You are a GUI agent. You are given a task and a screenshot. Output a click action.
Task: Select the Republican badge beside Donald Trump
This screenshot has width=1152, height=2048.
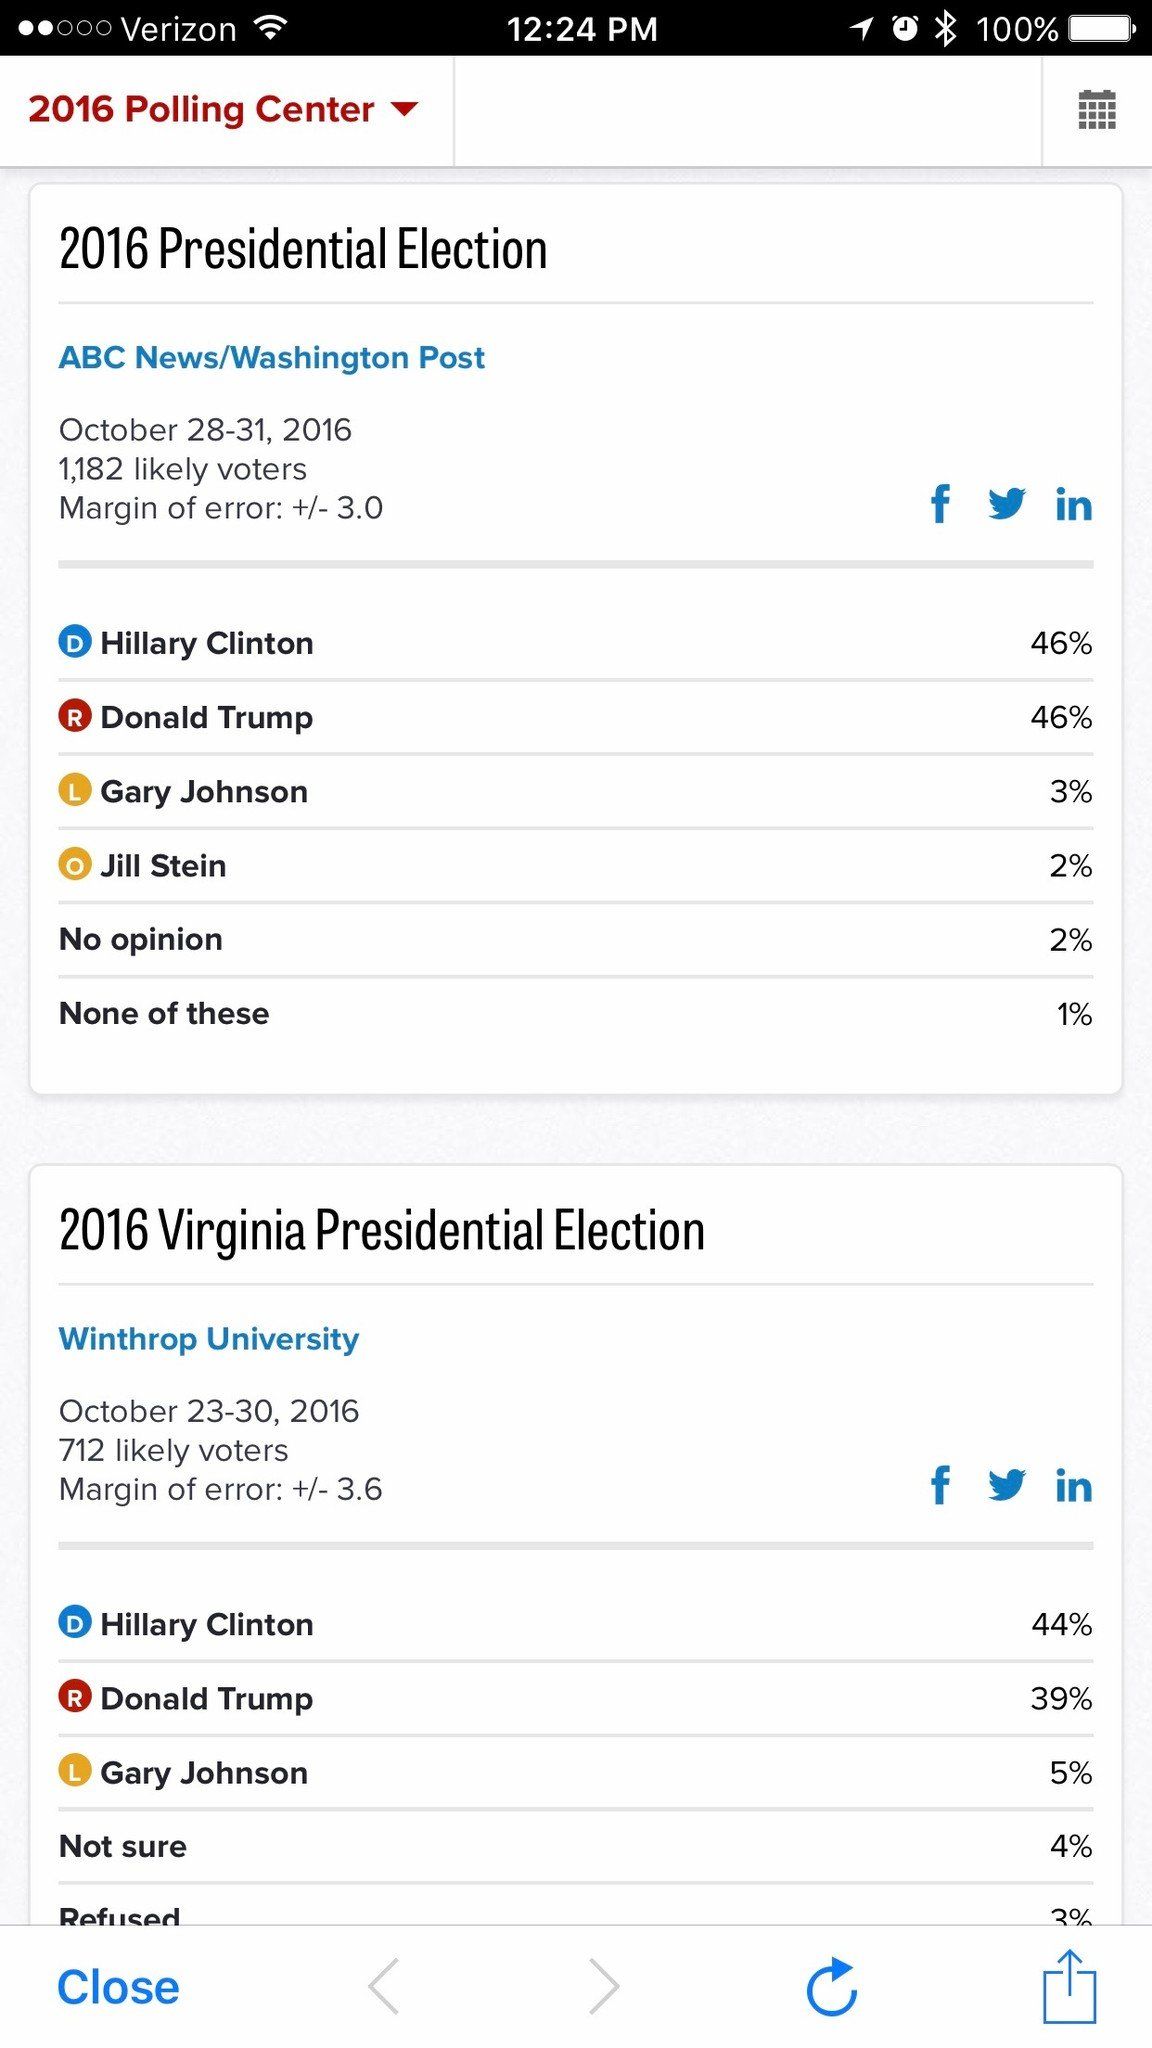[x=74, y=716]
